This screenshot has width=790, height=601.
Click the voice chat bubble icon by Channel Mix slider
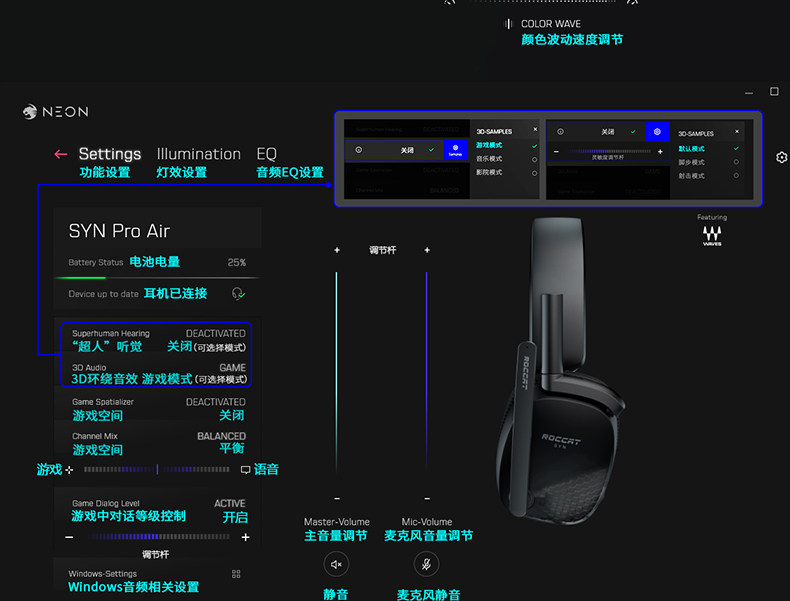pyautogui.click(x=245, y=470)
